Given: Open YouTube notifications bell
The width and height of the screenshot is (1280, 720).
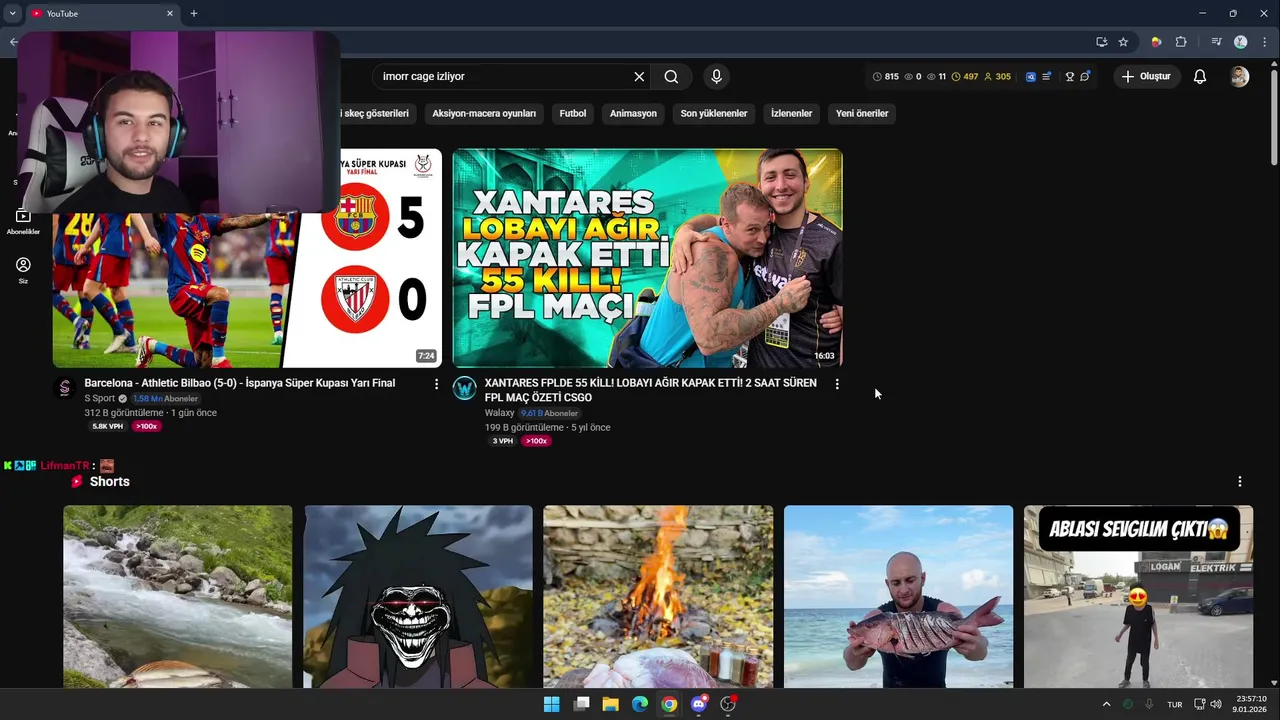Looking at the screenshot, I should click(x=1200, y=76).
